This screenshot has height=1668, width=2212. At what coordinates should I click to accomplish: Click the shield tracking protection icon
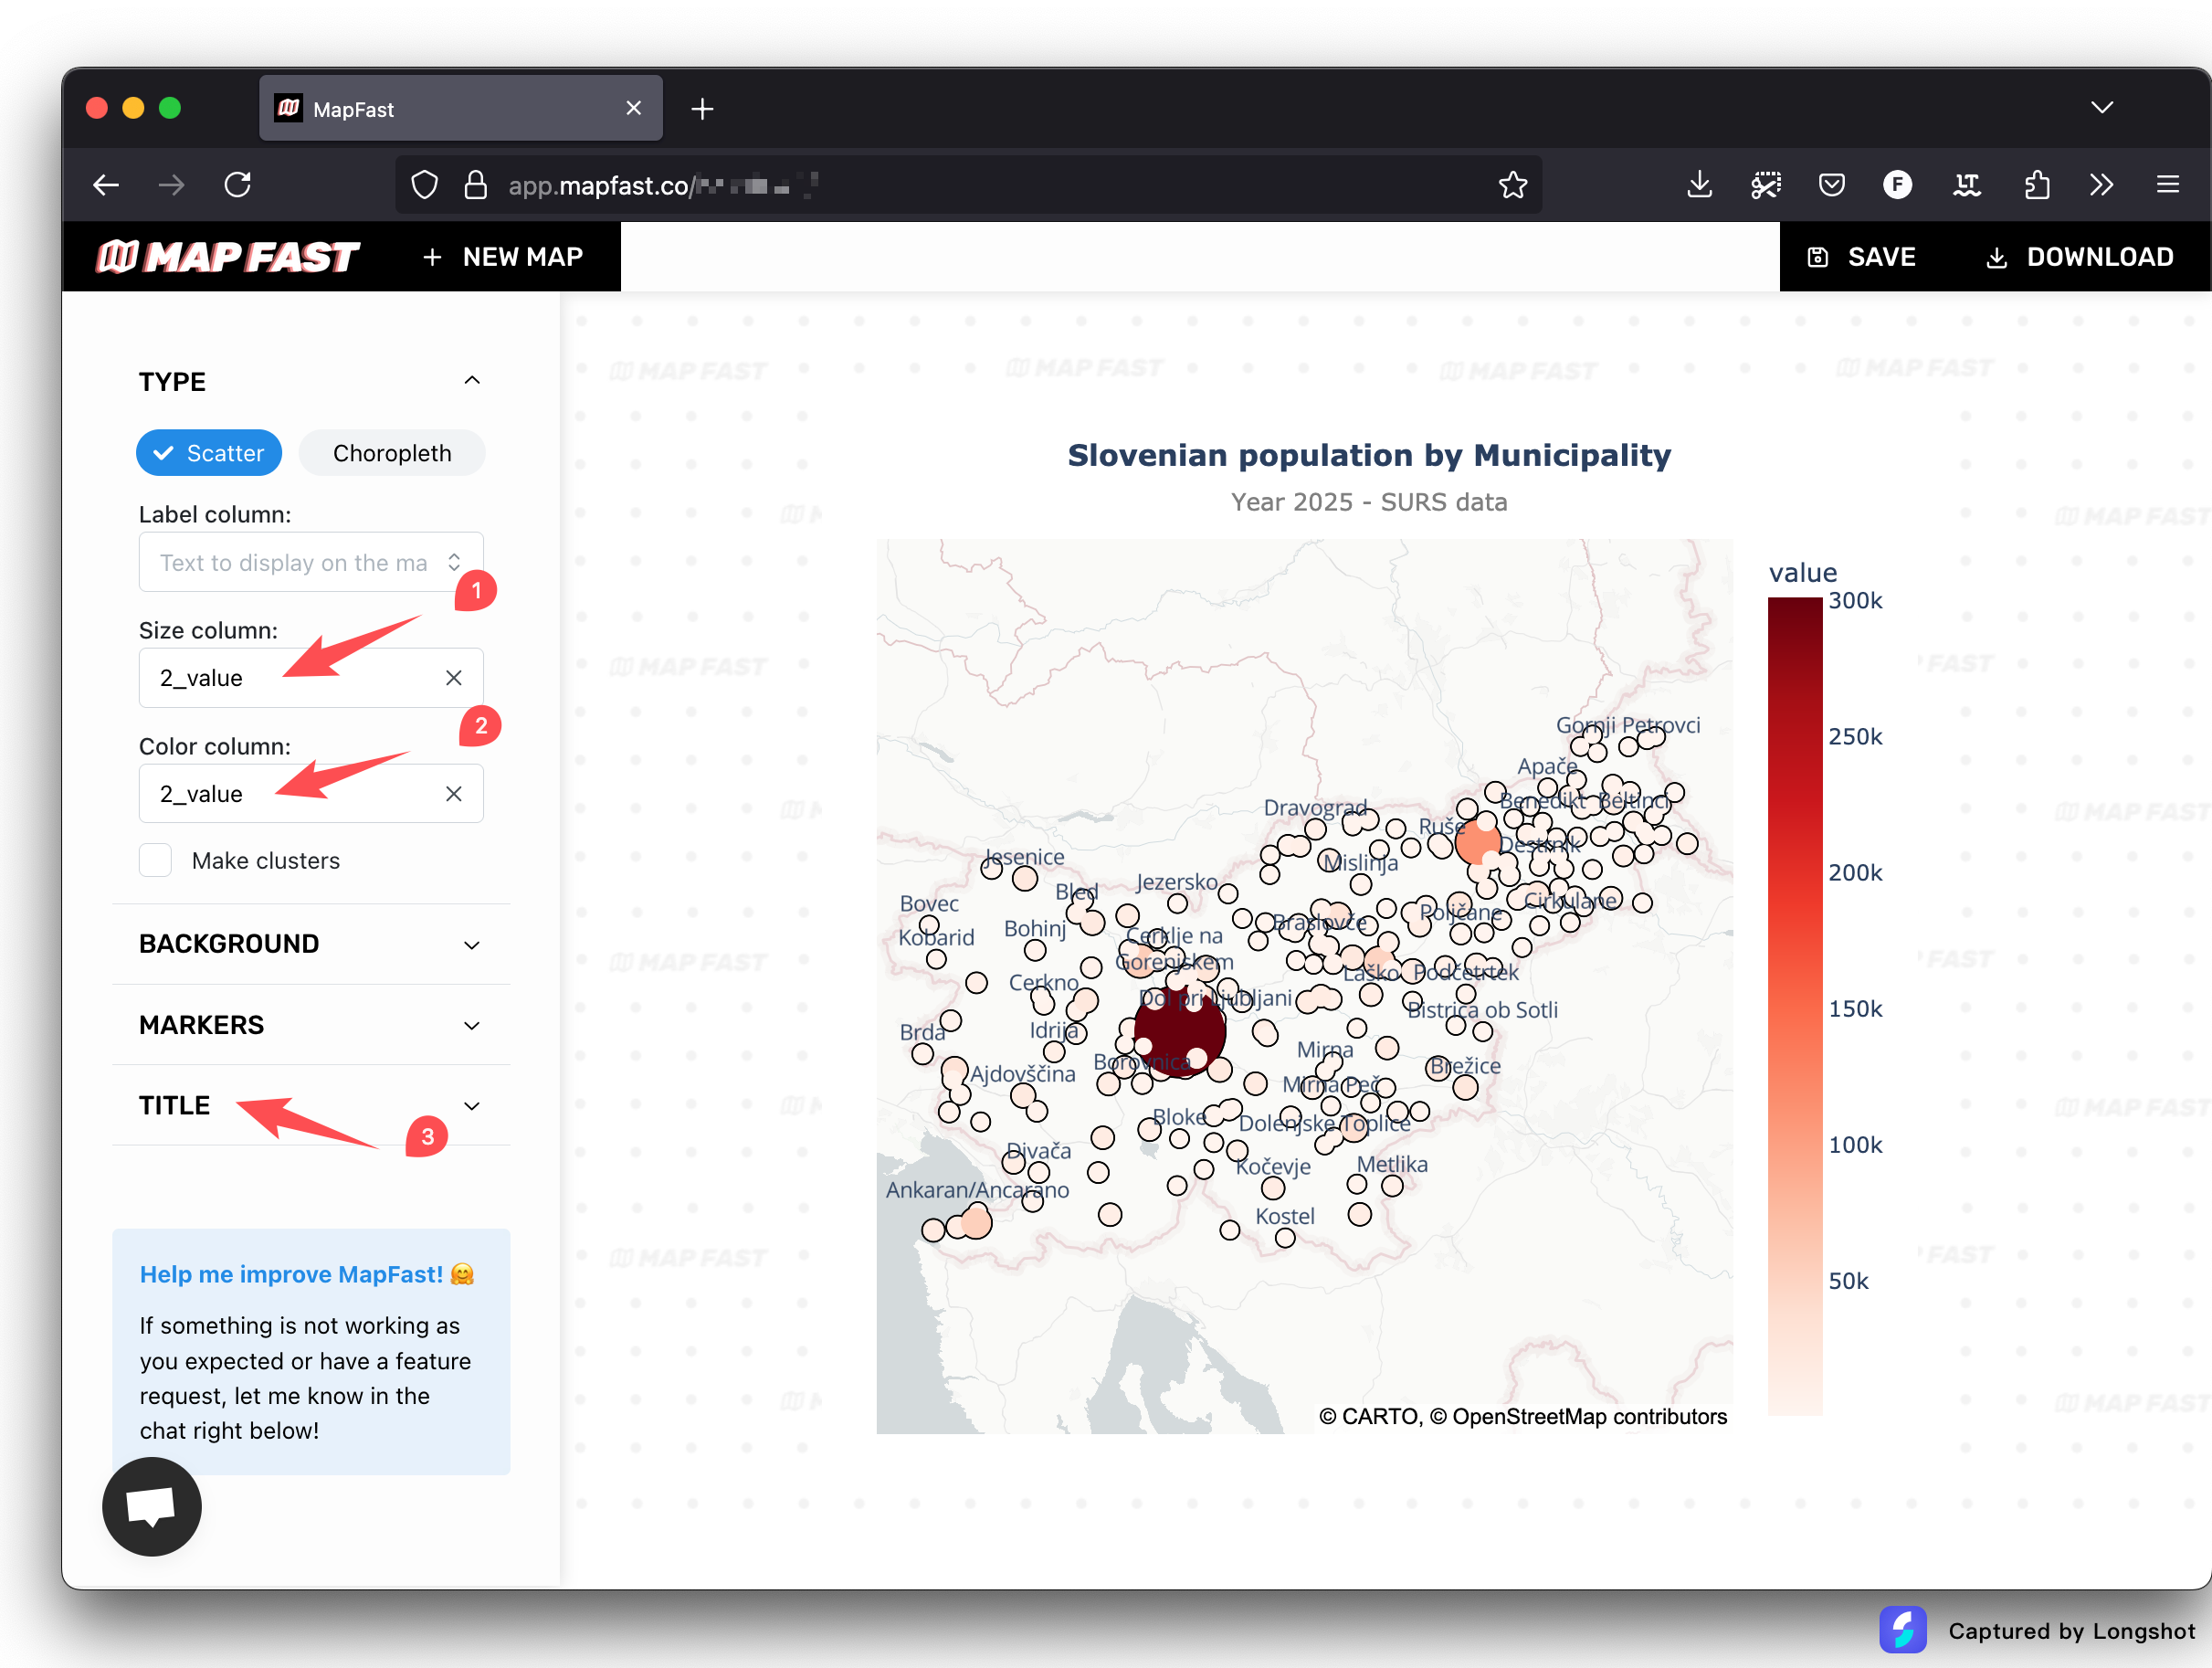(425, 185)
